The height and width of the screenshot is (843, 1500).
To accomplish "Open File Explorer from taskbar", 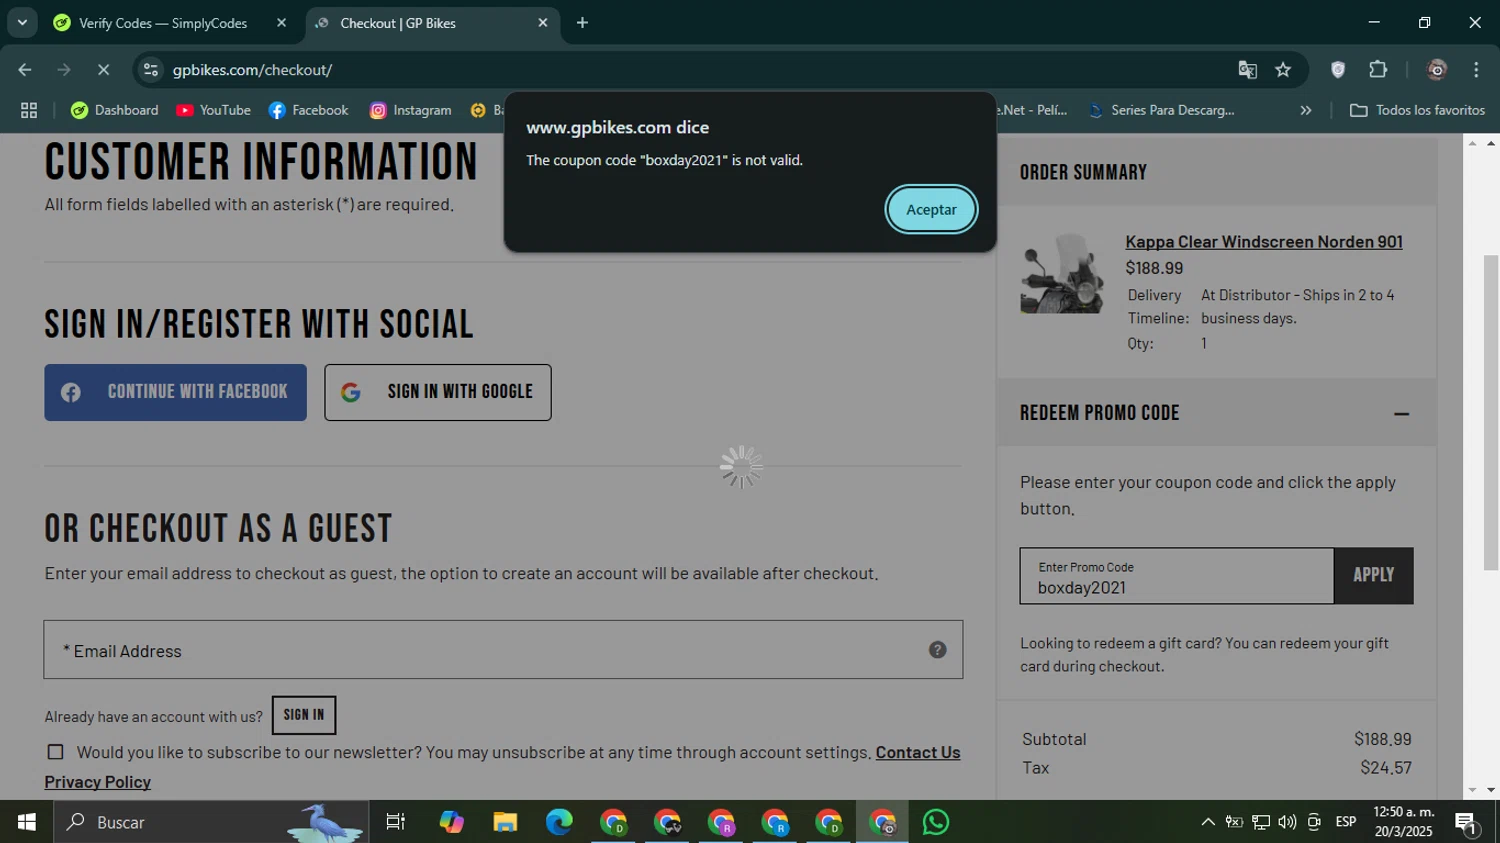I will click(505, 822).
